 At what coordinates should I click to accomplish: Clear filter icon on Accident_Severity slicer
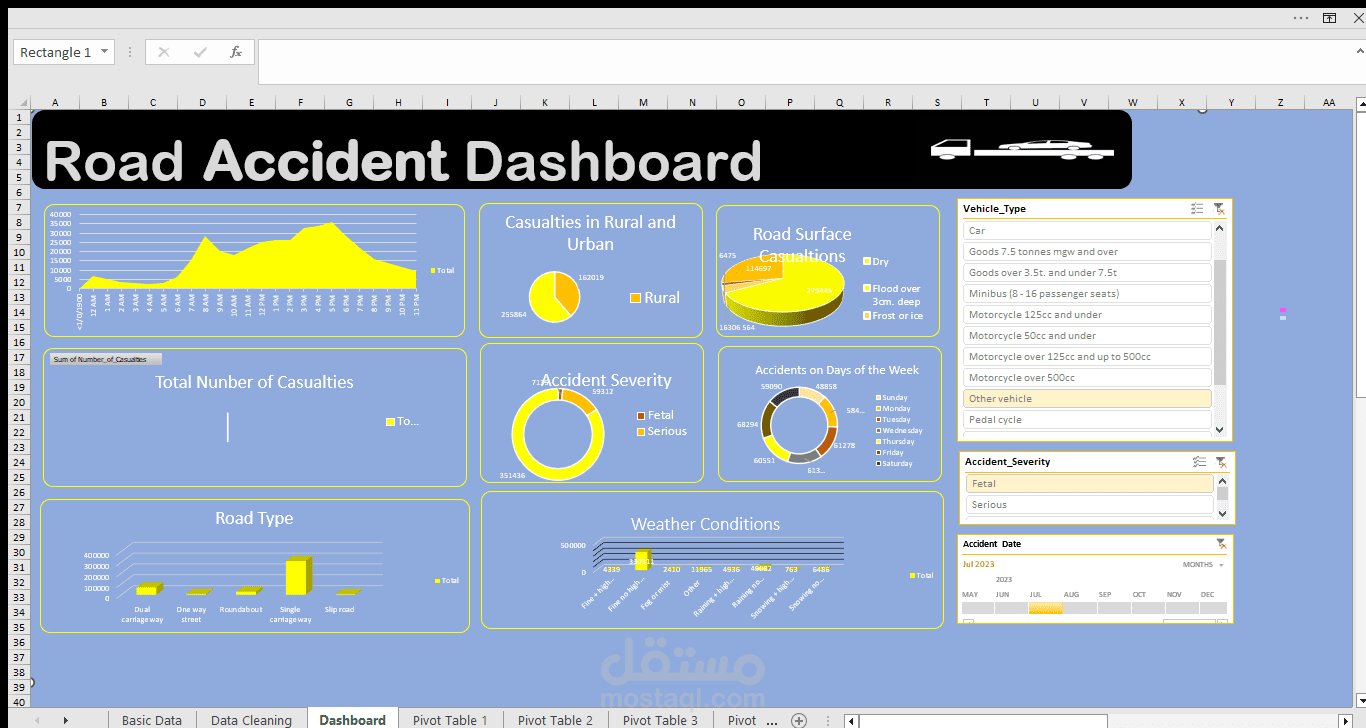pos(1221,462)
